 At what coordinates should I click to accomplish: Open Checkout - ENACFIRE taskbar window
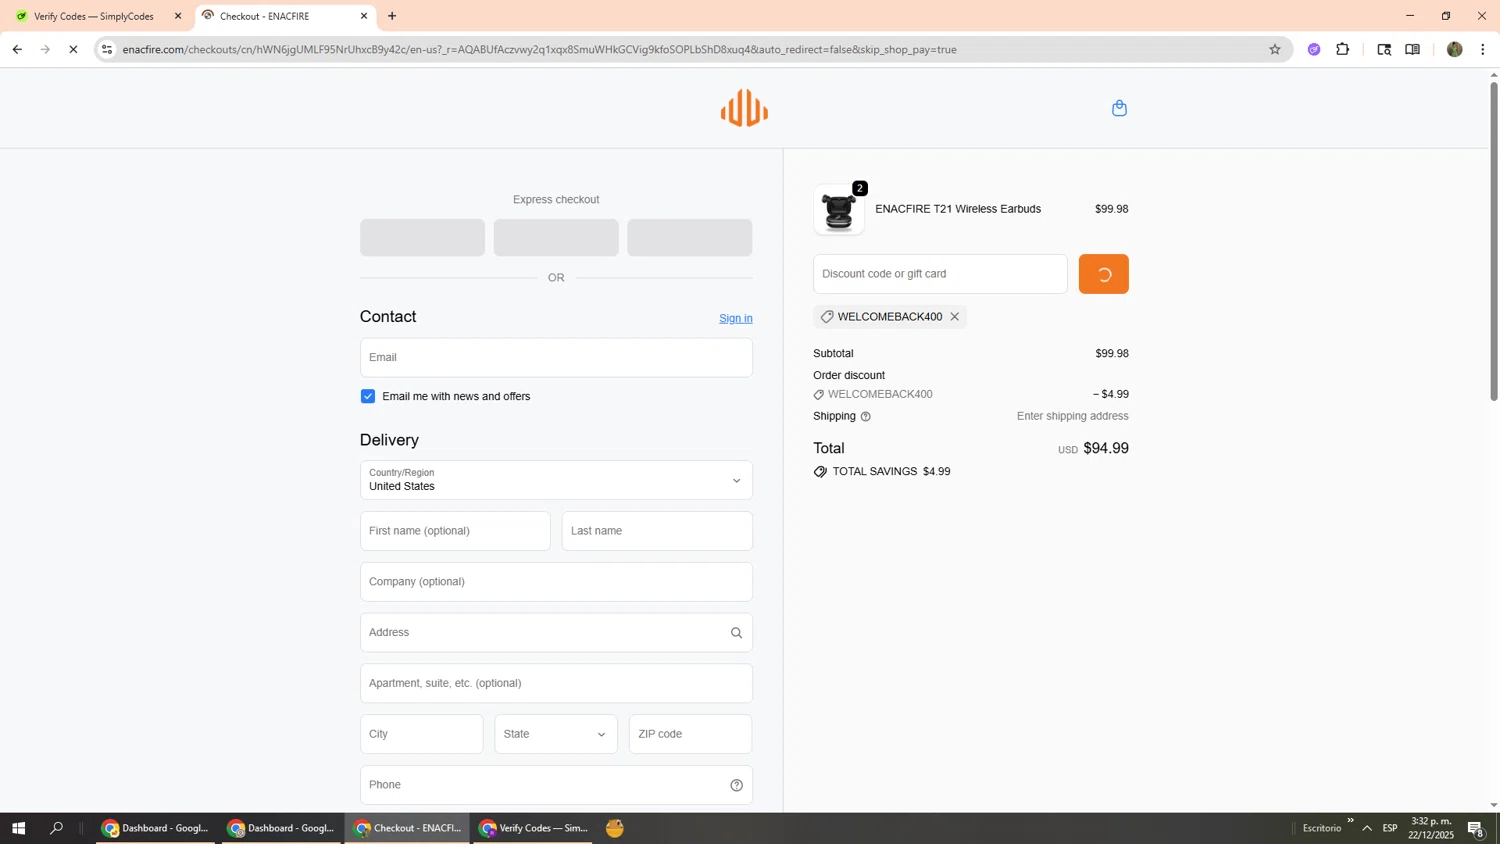point(407,828)
